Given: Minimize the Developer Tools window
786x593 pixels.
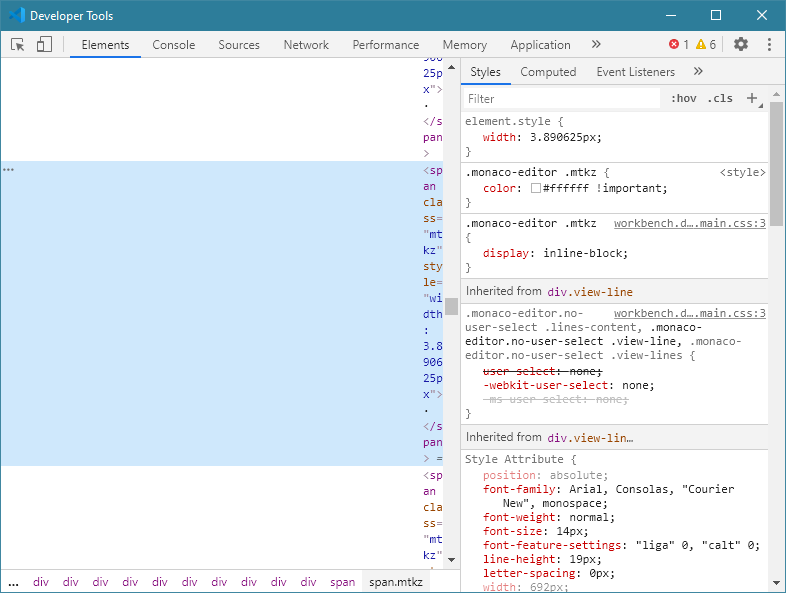Looking at the screenshot, I should 671,15.
